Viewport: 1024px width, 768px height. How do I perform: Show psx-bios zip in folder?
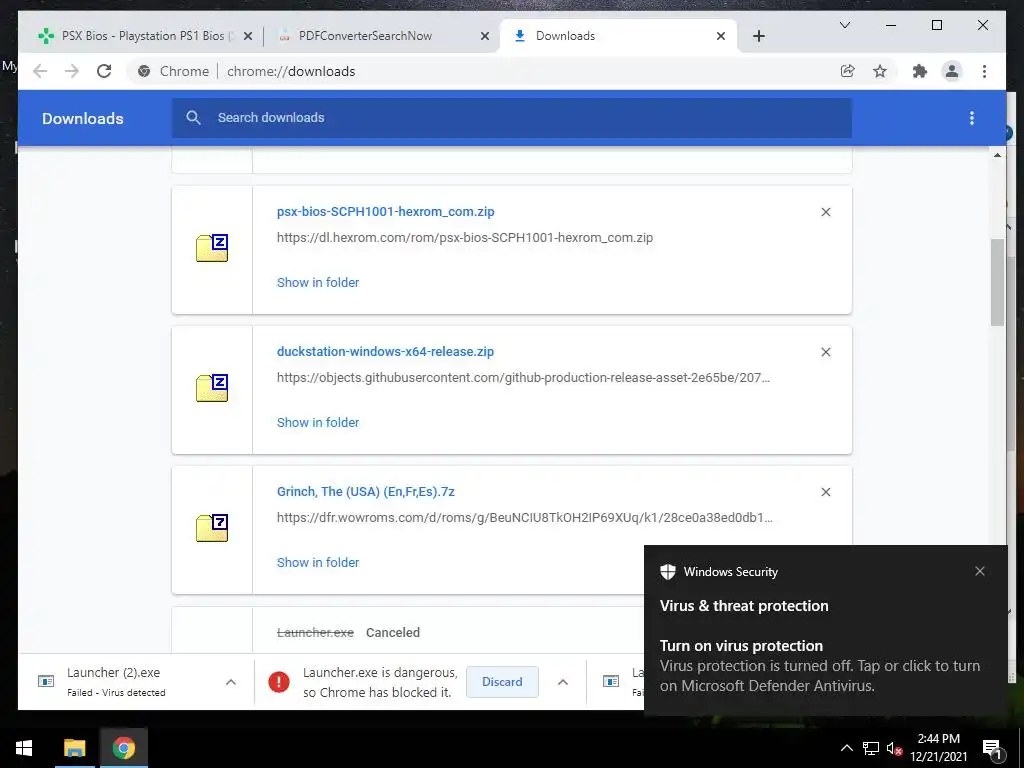[x=318, y=283]
